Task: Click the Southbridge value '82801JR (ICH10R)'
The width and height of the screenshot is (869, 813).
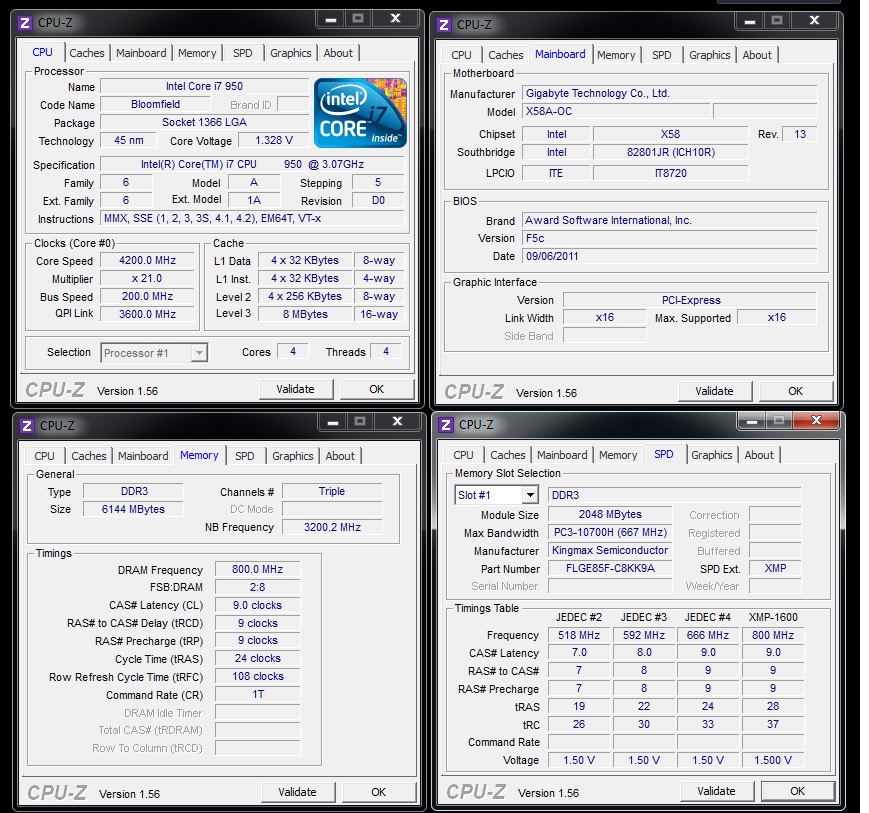Action: [671, 152]
